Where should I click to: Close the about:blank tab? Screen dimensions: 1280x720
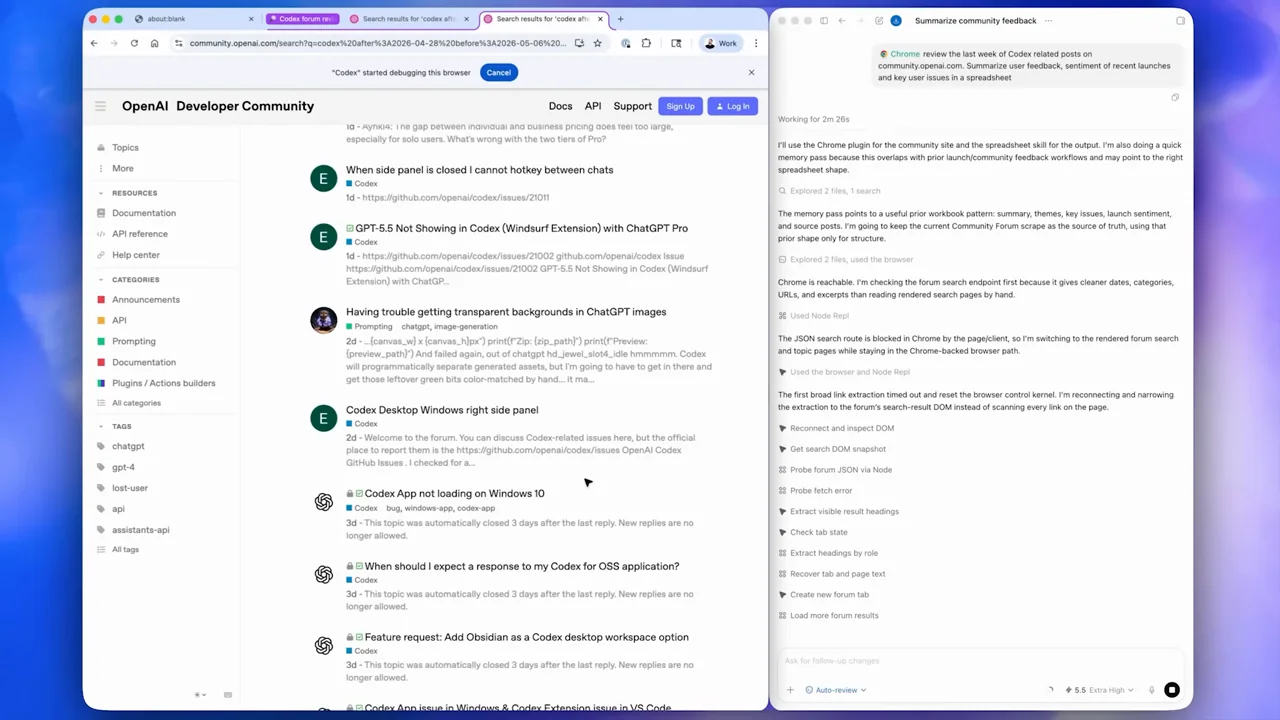click(x=251, y=19)
